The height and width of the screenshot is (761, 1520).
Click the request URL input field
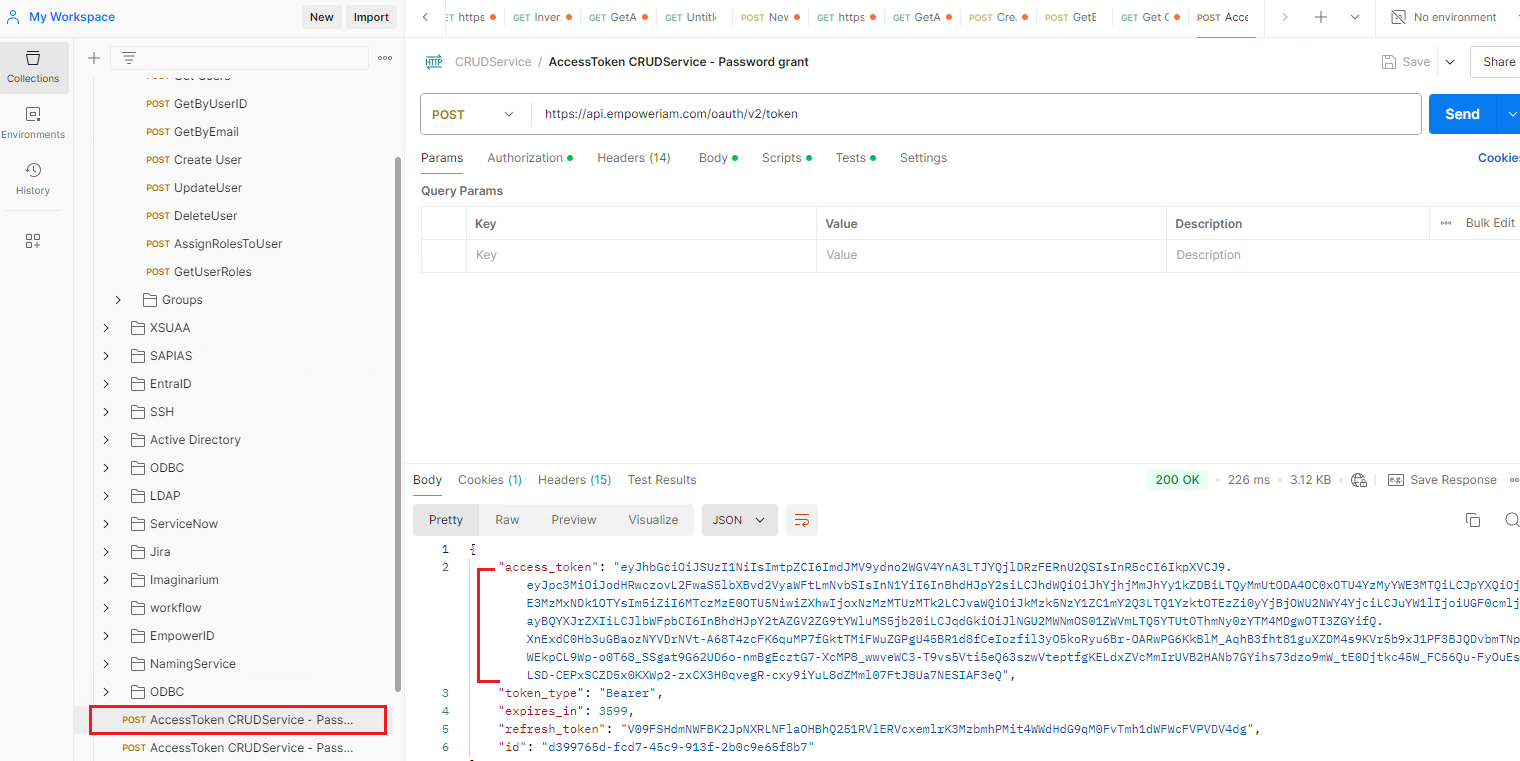[975, 114]
